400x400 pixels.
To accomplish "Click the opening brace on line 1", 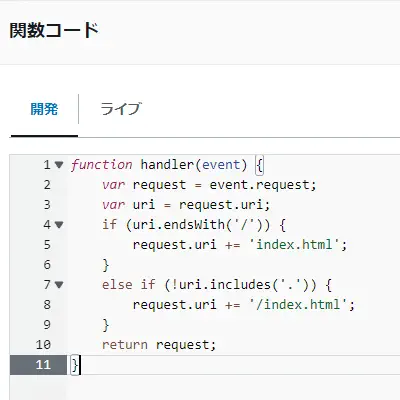I will (x=259, y=165).
